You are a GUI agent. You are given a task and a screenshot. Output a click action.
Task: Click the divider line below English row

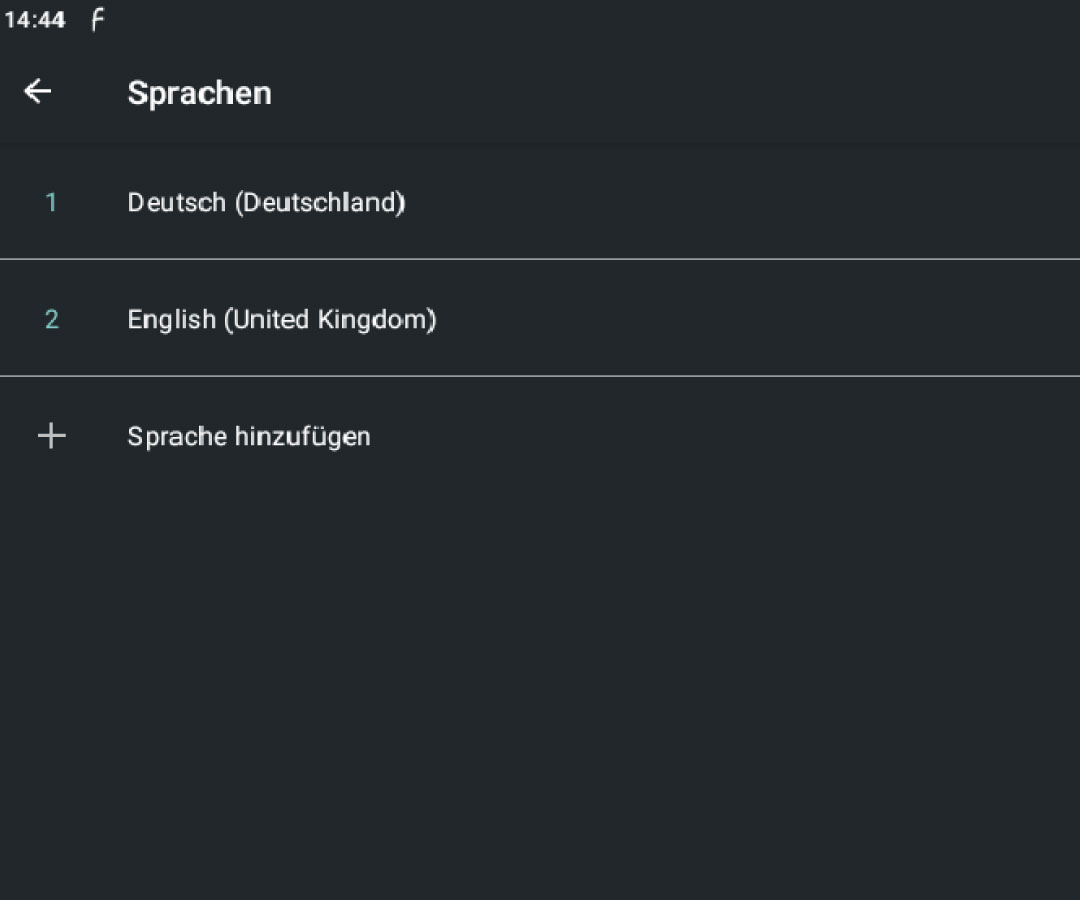[x=540, y=376]
